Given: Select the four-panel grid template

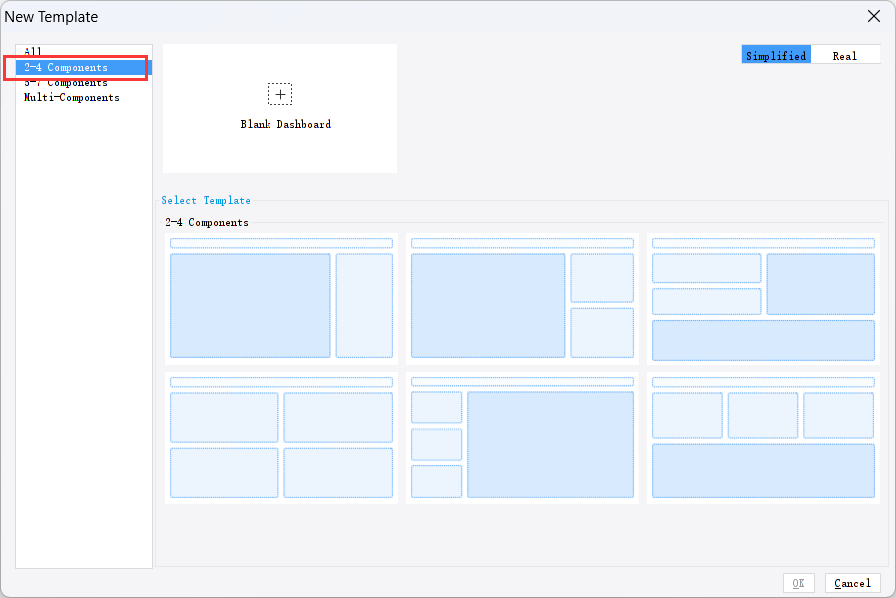Looking at the screenshot, I should [281, 440].
